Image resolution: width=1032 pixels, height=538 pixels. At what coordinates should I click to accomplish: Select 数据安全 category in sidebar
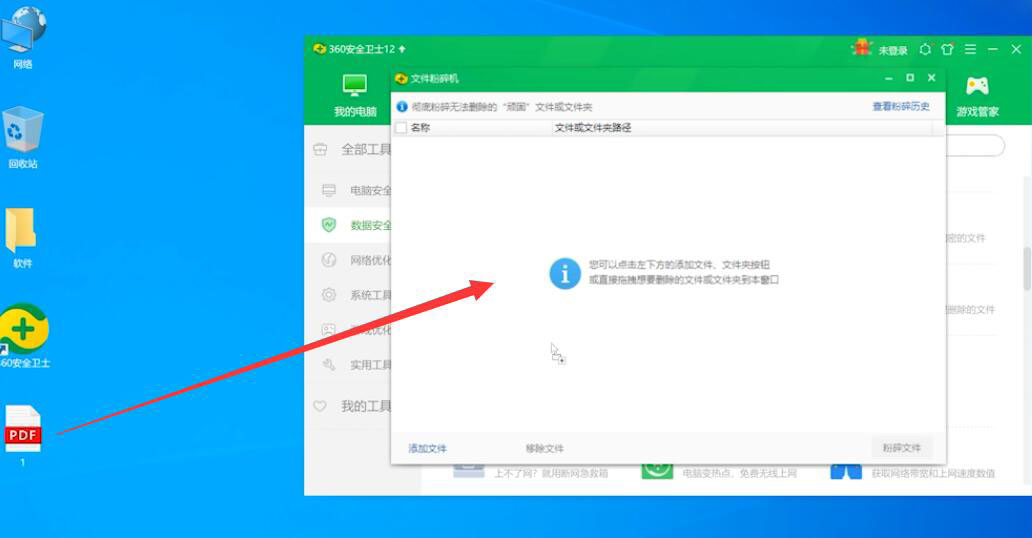371,225
